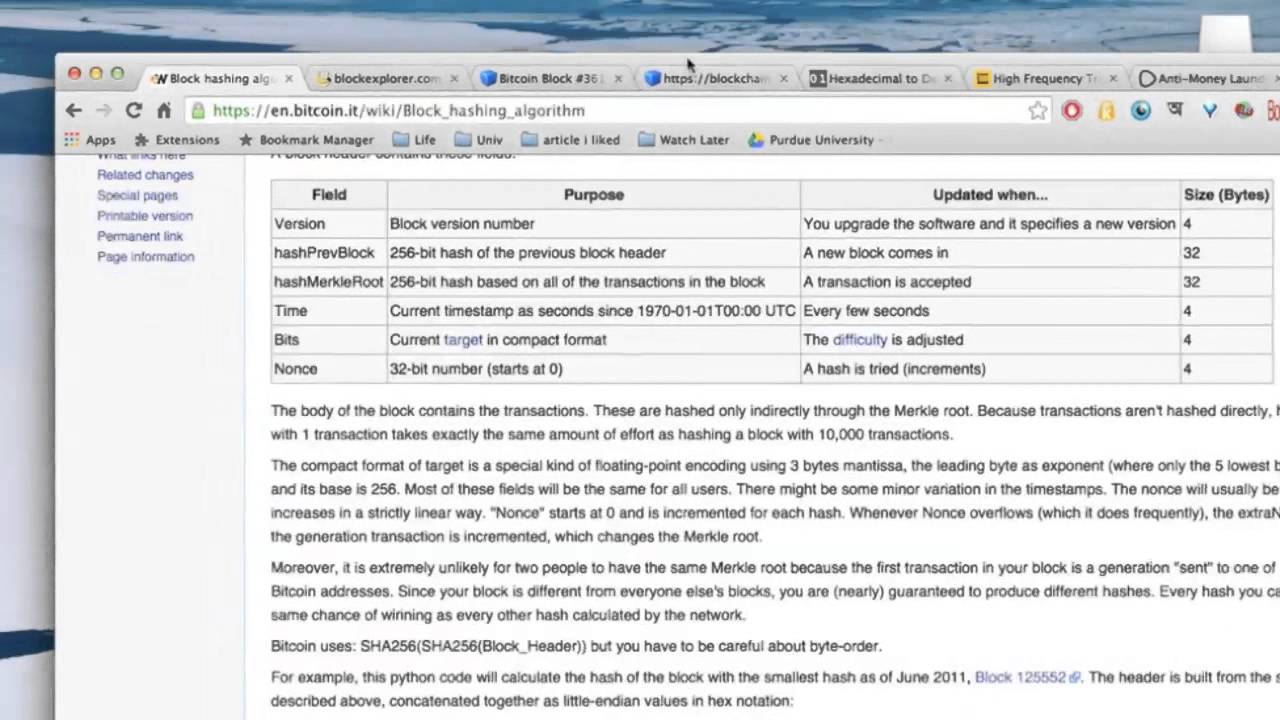
Task: Click the 'Every few seconds' cell
Action: tap(990, 311)
